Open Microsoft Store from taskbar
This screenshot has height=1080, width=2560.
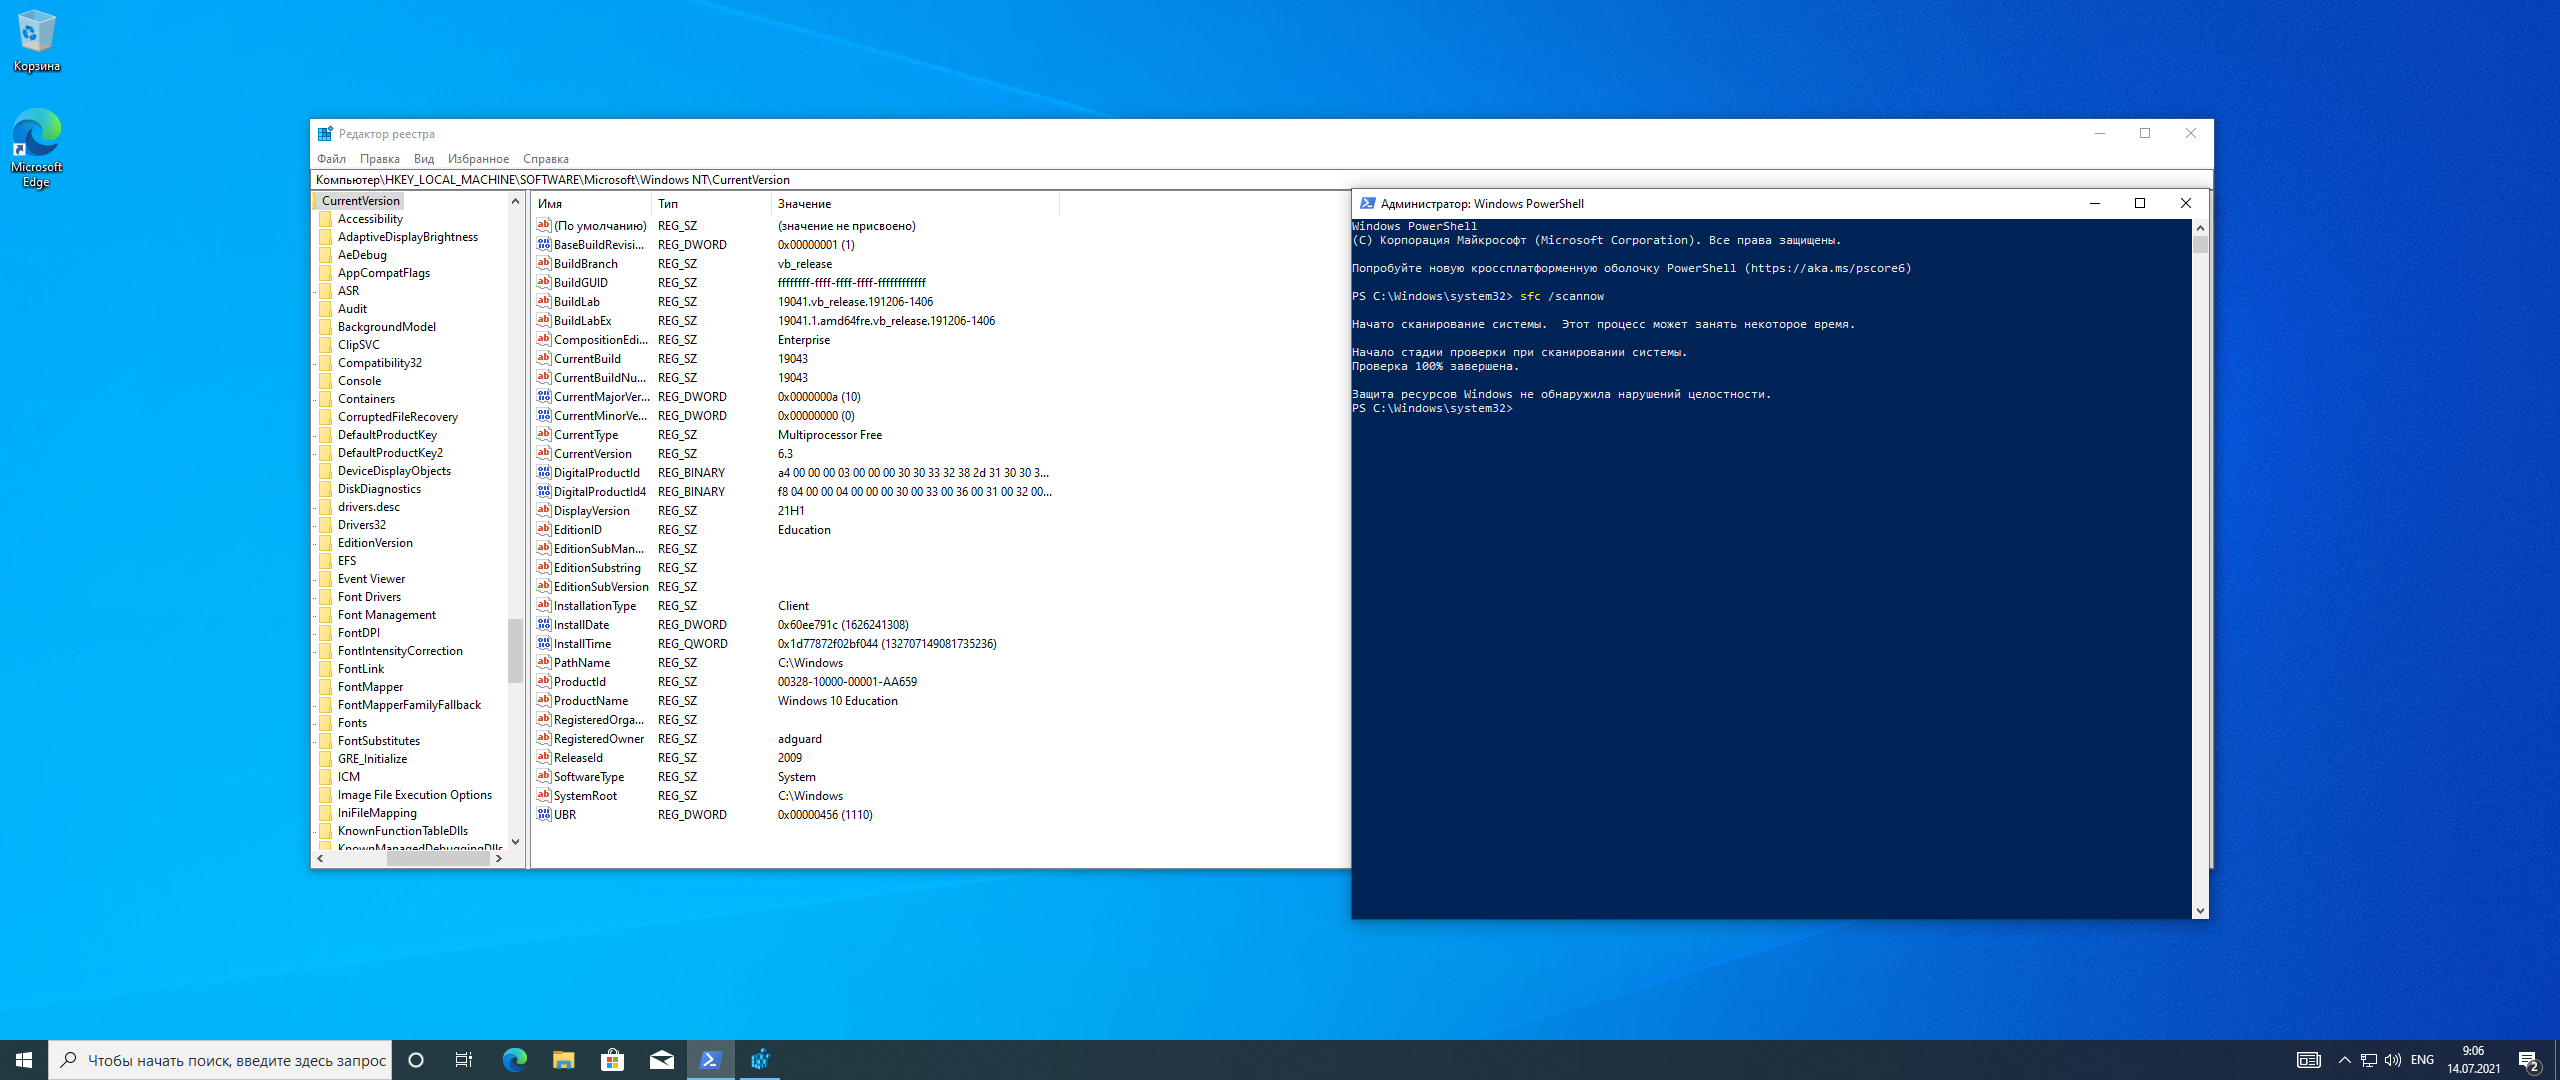point(612,1060)
